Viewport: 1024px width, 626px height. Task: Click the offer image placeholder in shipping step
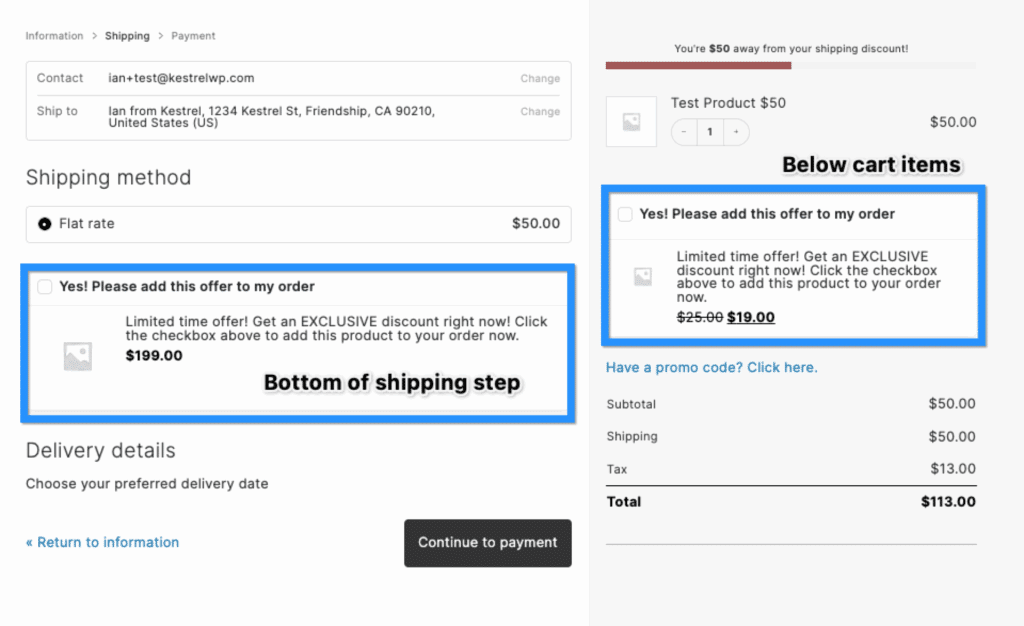click(77, 355)
